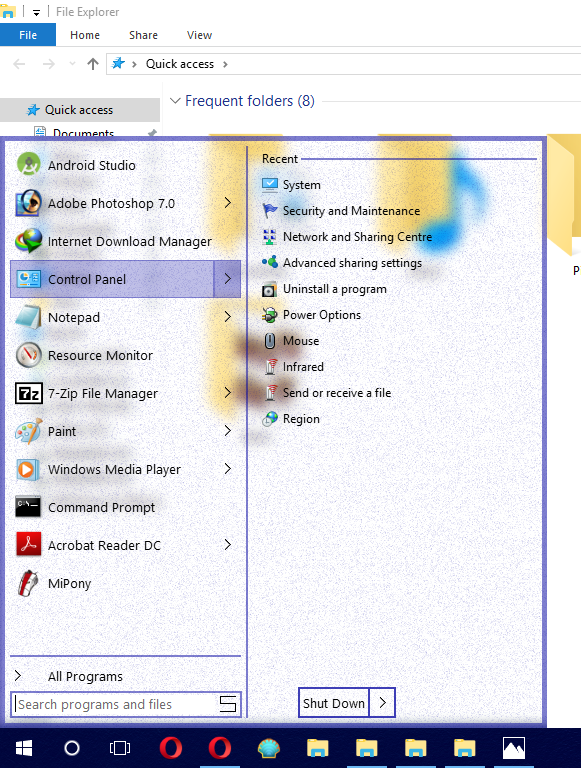This screenshot has height=768, width=581.
Task: Open the 'Uninstall a program' entry
Action: click(335, 289)
